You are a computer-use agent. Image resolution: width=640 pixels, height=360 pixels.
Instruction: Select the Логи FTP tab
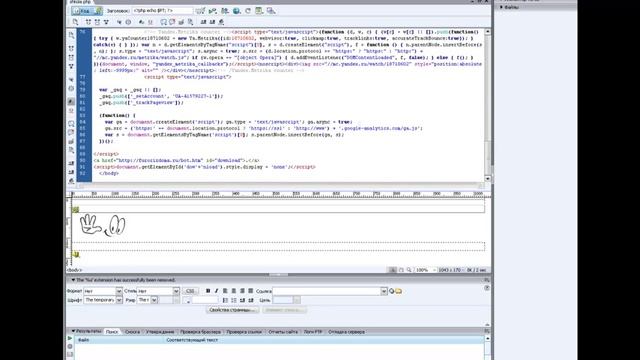click(x=313, y=332)
